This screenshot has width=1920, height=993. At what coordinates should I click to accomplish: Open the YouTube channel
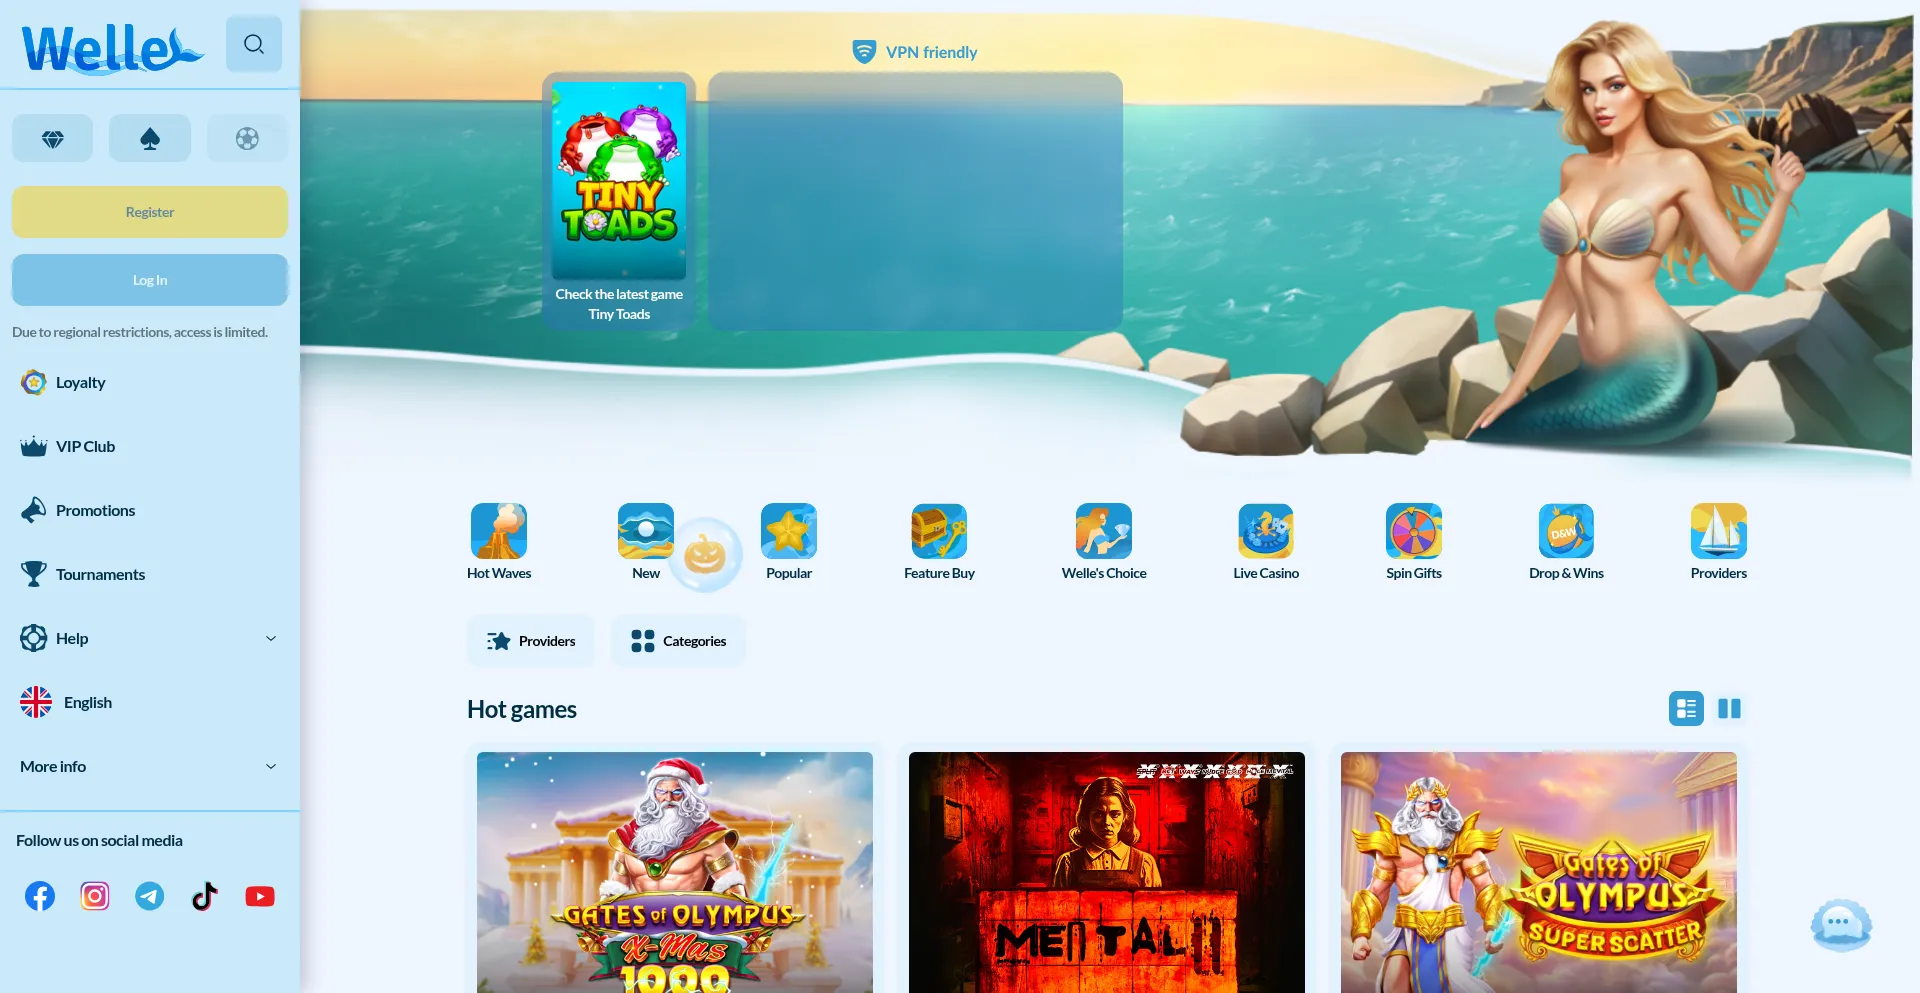pos(260,896)
